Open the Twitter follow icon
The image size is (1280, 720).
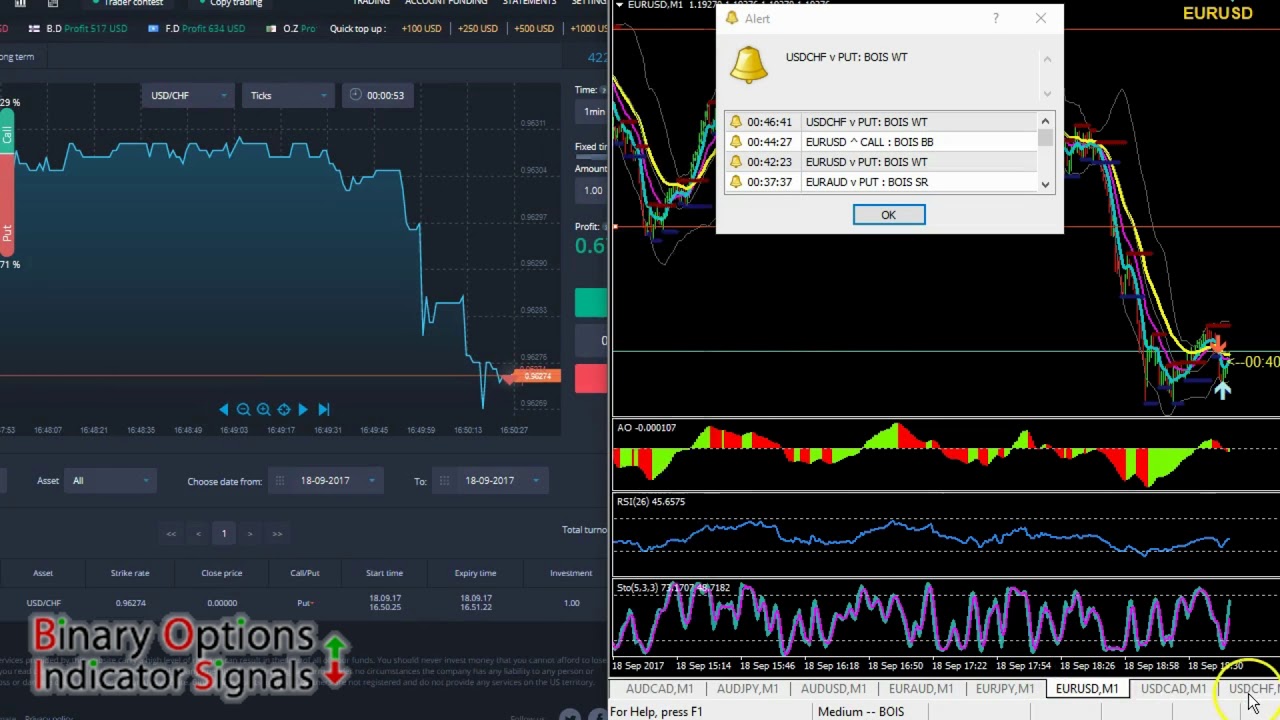coord(570,716)
